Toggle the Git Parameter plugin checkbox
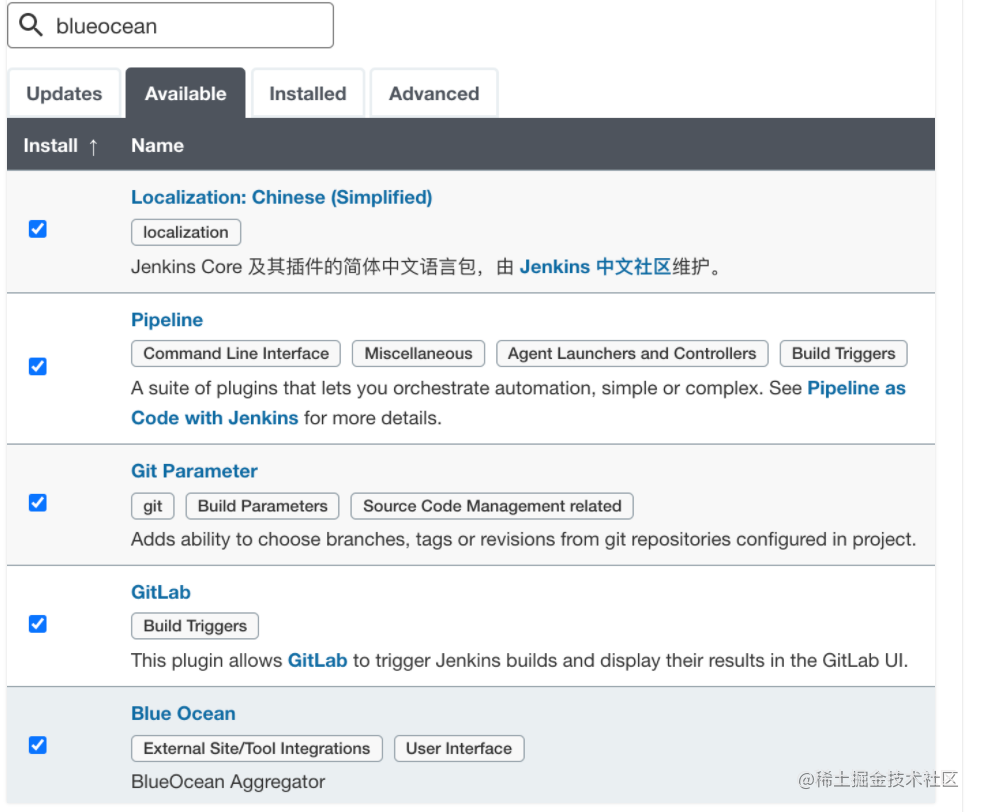The height and width of the screenshot is (812, 981). tap(38, 502)
